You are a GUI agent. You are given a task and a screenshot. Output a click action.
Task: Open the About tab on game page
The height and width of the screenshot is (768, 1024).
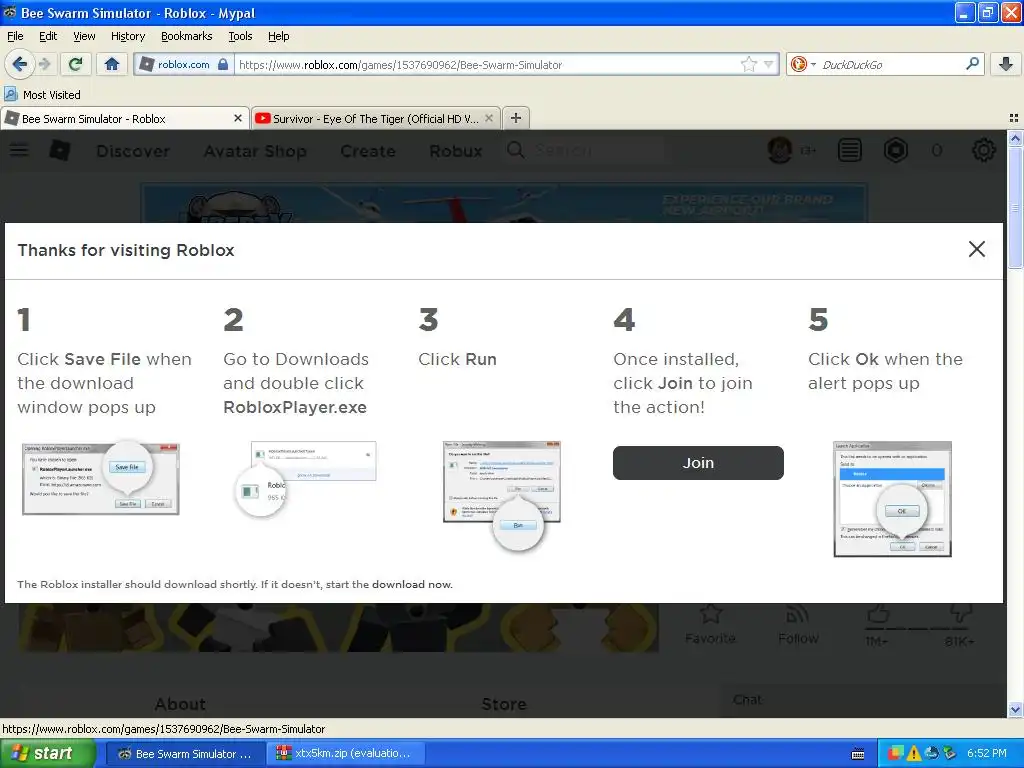180,704
